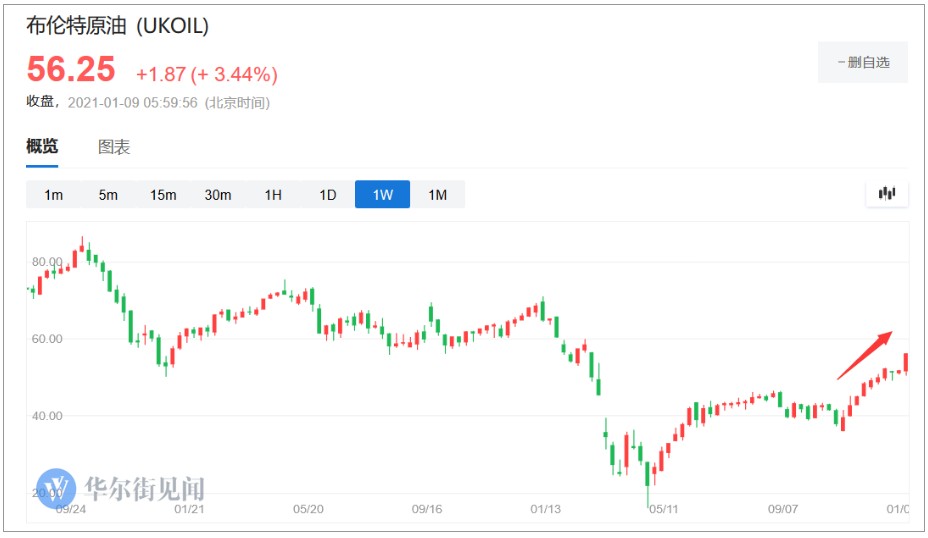Click the 布伦特原油 (UKOIL) title
The height and width of the screenshot is (538, 928).
[118, 27]
